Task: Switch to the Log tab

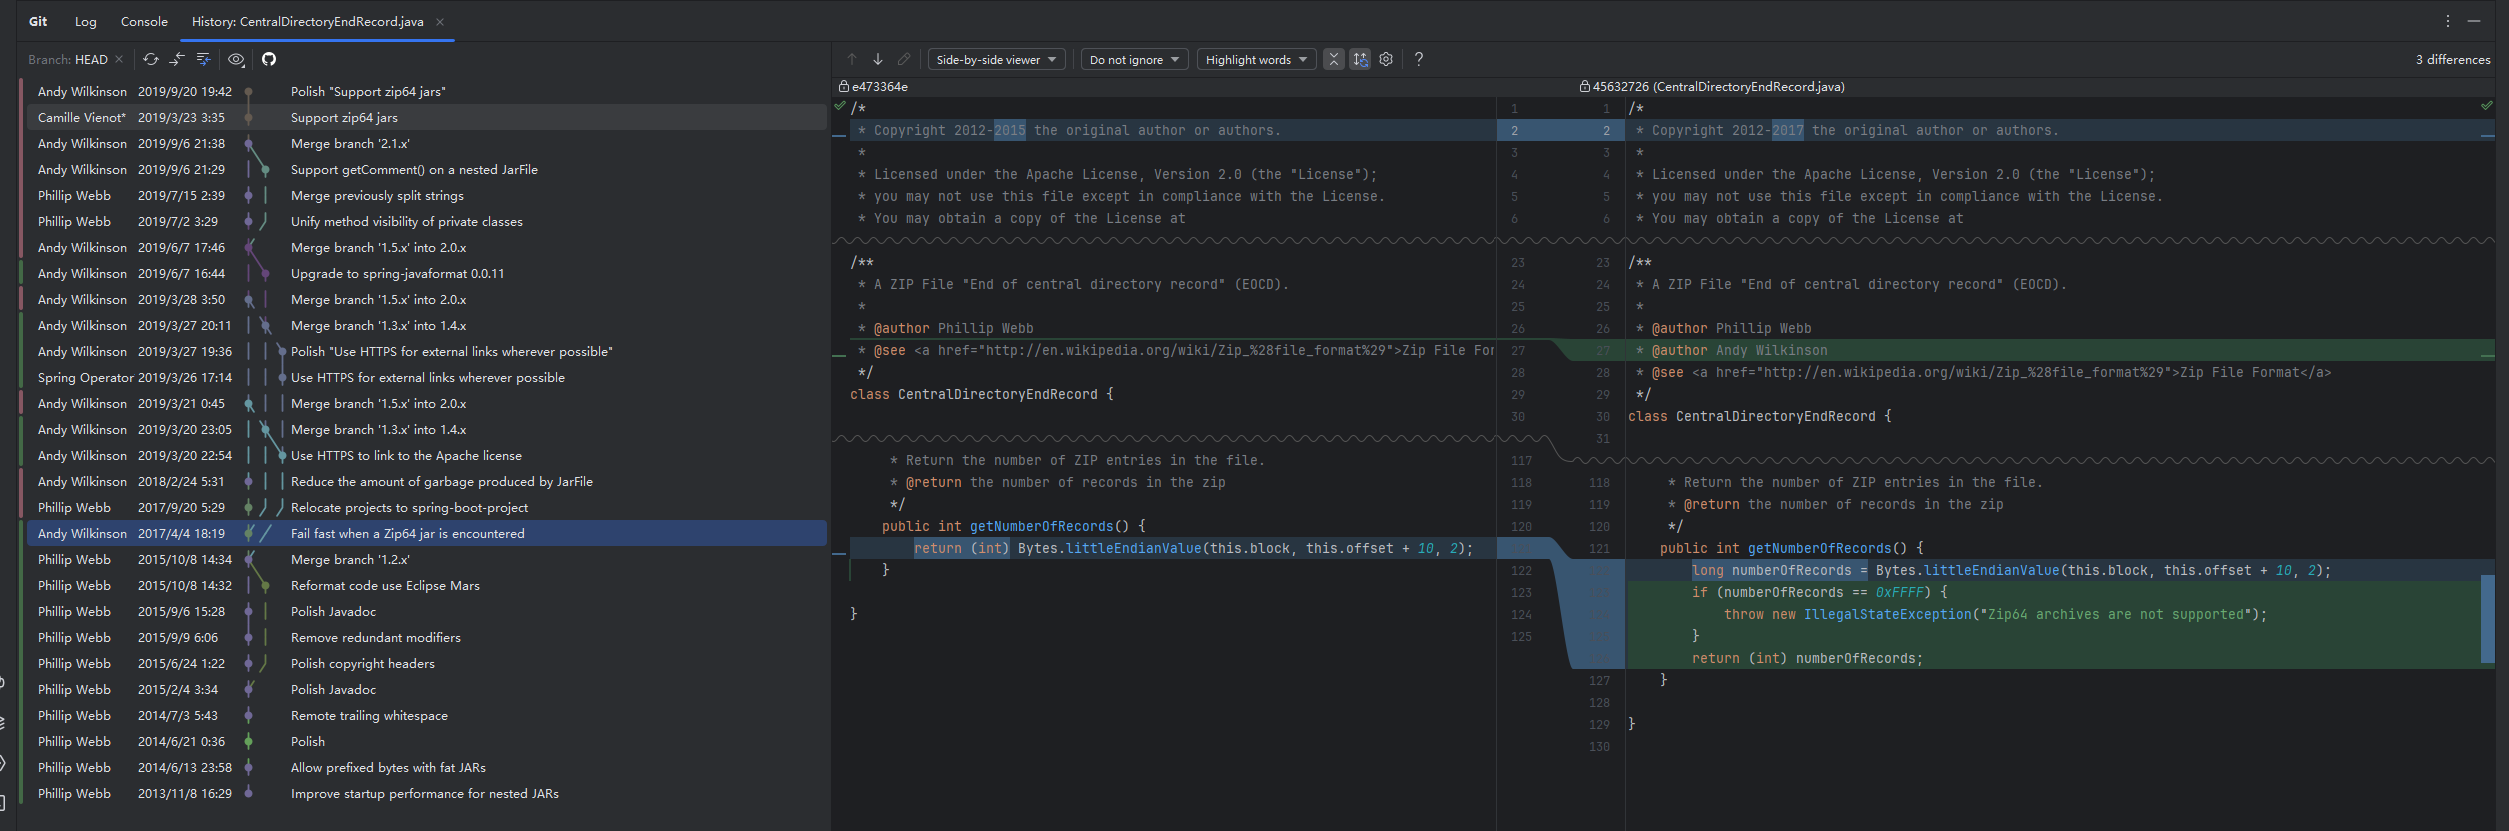Action: click(86, 22)
